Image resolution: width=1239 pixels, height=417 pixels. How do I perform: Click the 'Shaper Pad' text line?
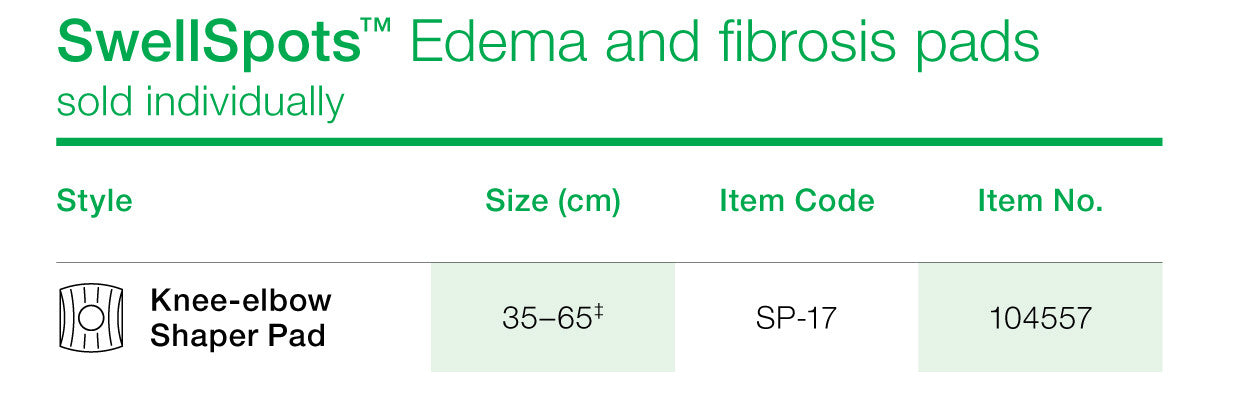point(238,336)
